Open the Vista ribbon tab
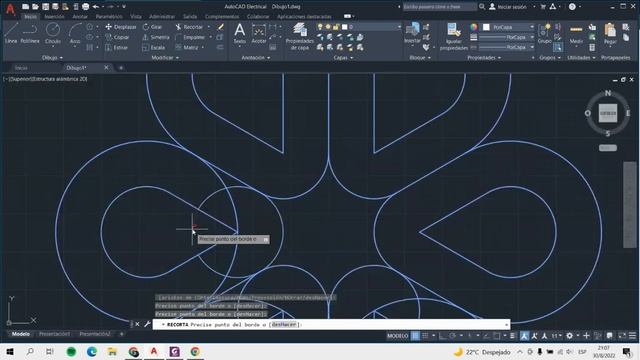The width and height of the screenshot is (640, 360). pyautogui.click(x=136, y=17)
